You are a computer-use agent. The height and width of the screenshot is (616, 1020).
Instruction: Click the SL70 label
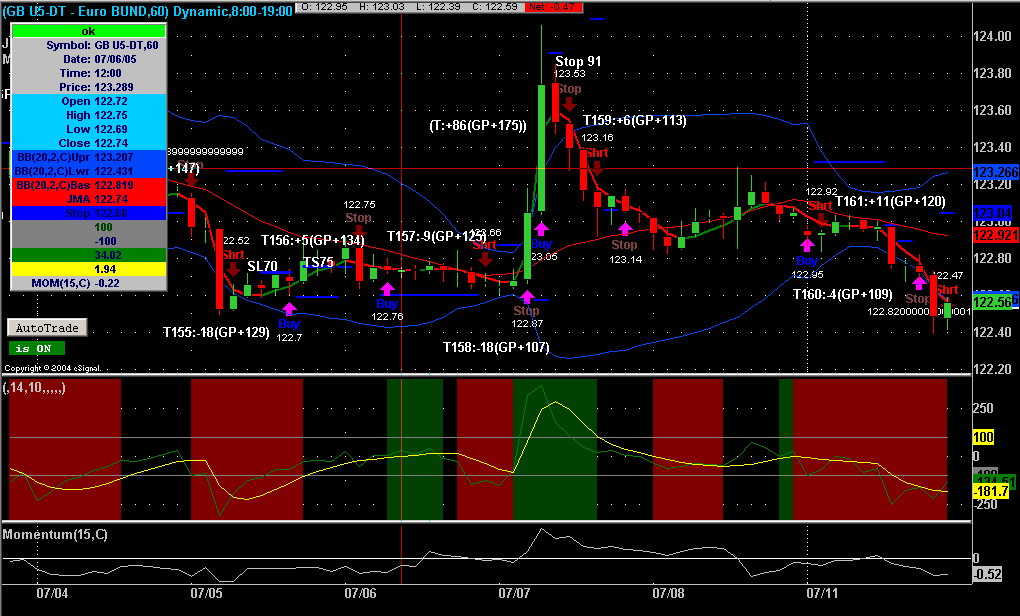coord(262,266)
